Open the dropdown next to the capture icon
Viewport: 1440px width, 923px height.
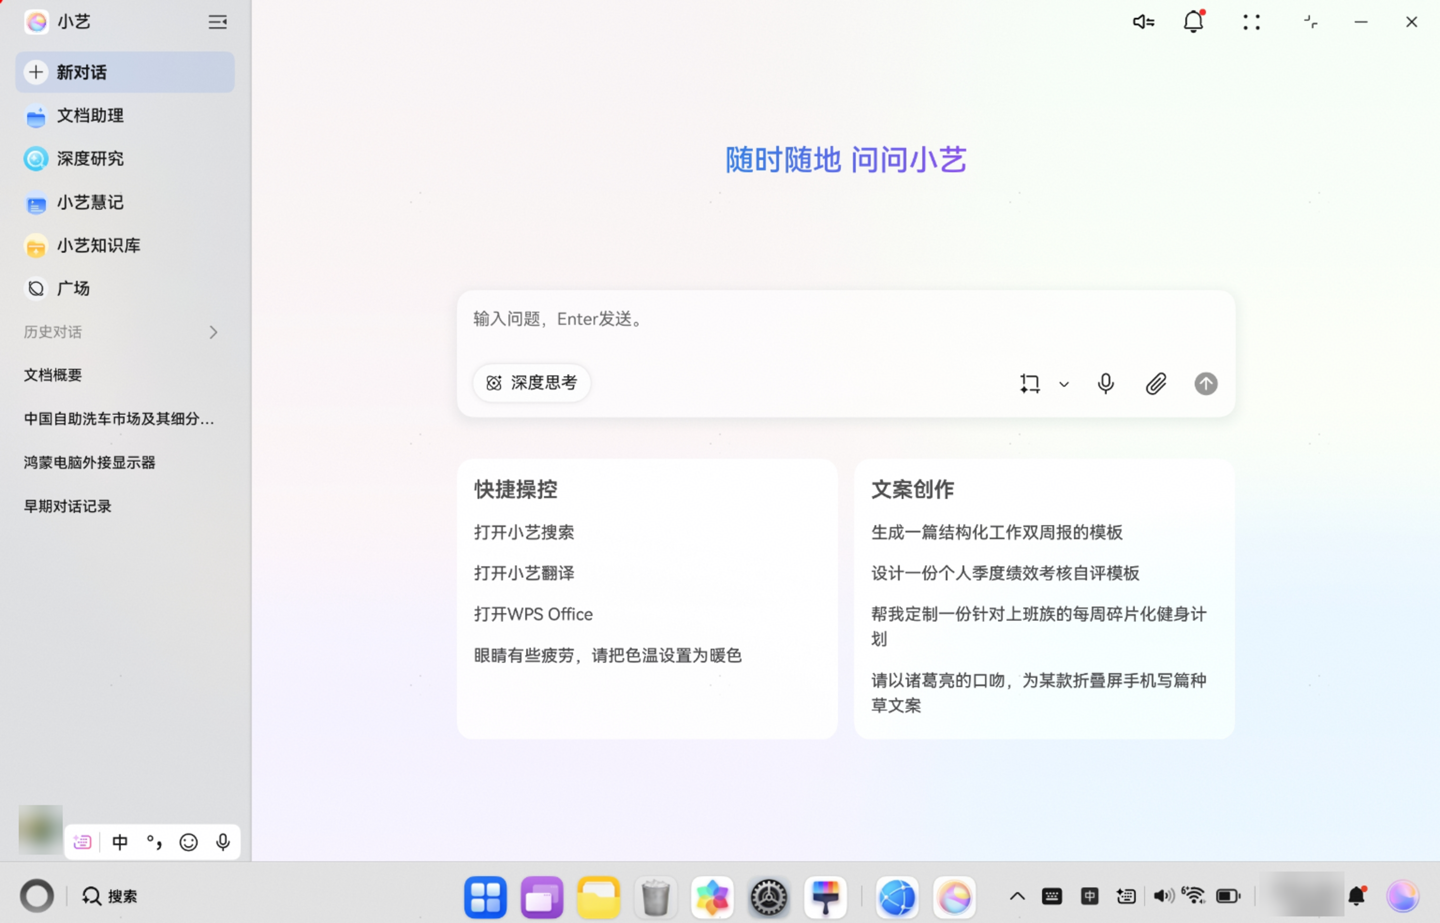point(1063,383)
